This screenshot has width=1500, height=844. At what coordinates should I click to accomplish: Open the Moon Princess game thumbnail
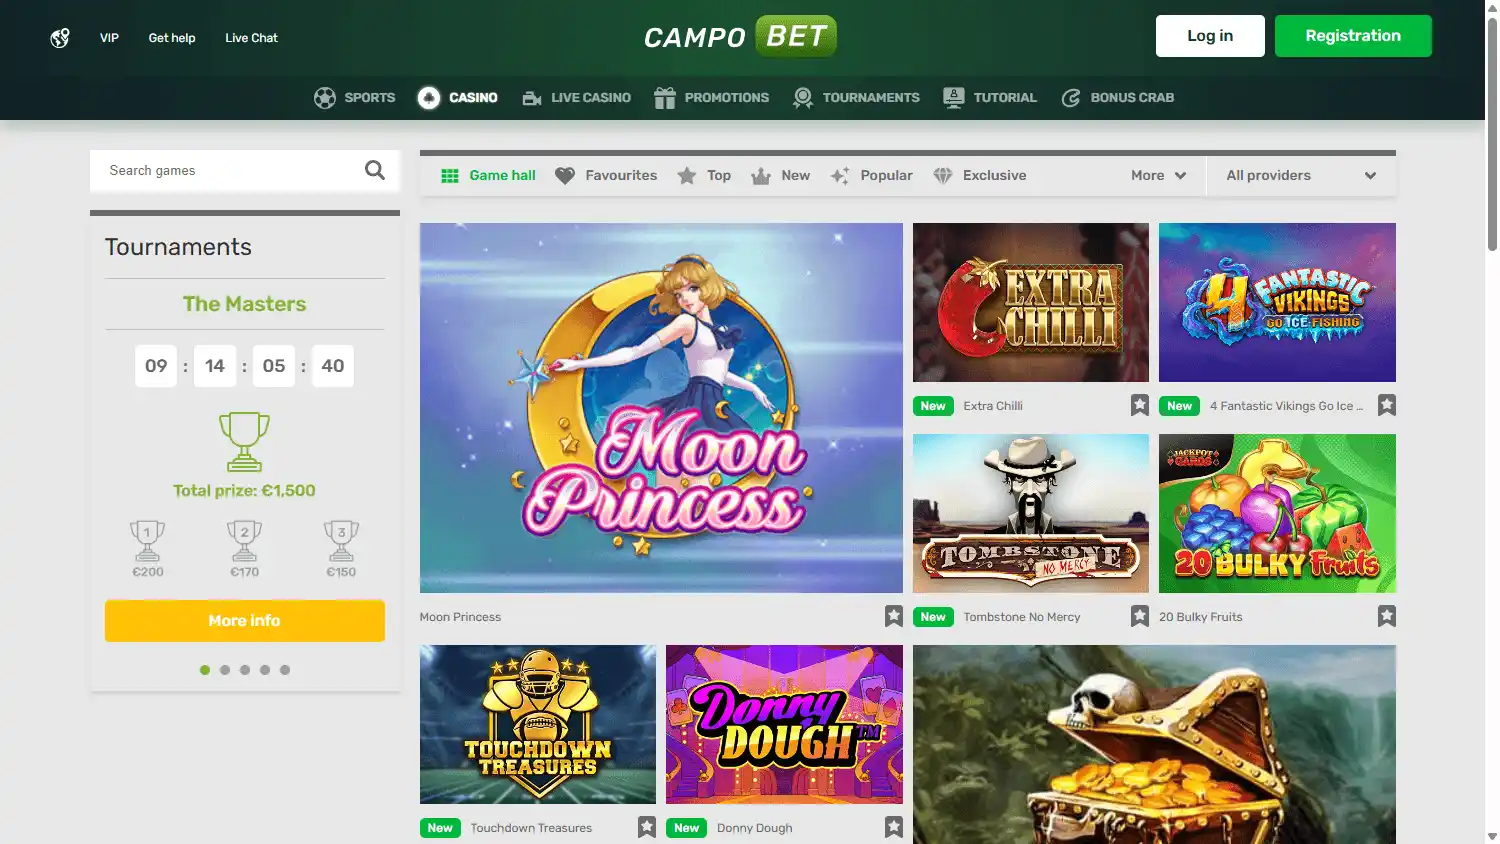(x=661, y=408)
